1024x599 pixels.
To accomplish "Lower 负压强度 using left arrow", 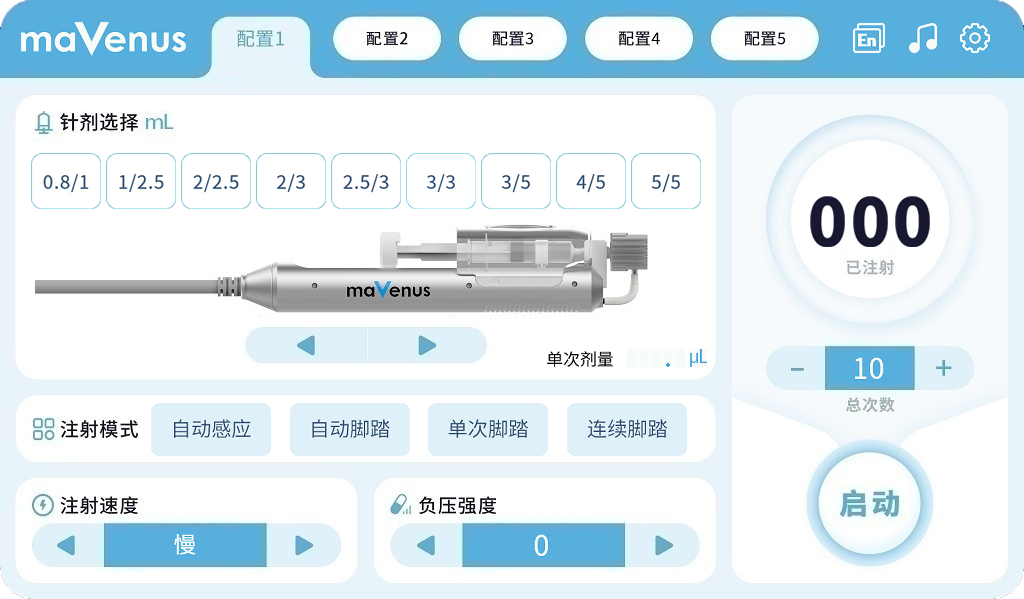I will coord(426,545).
